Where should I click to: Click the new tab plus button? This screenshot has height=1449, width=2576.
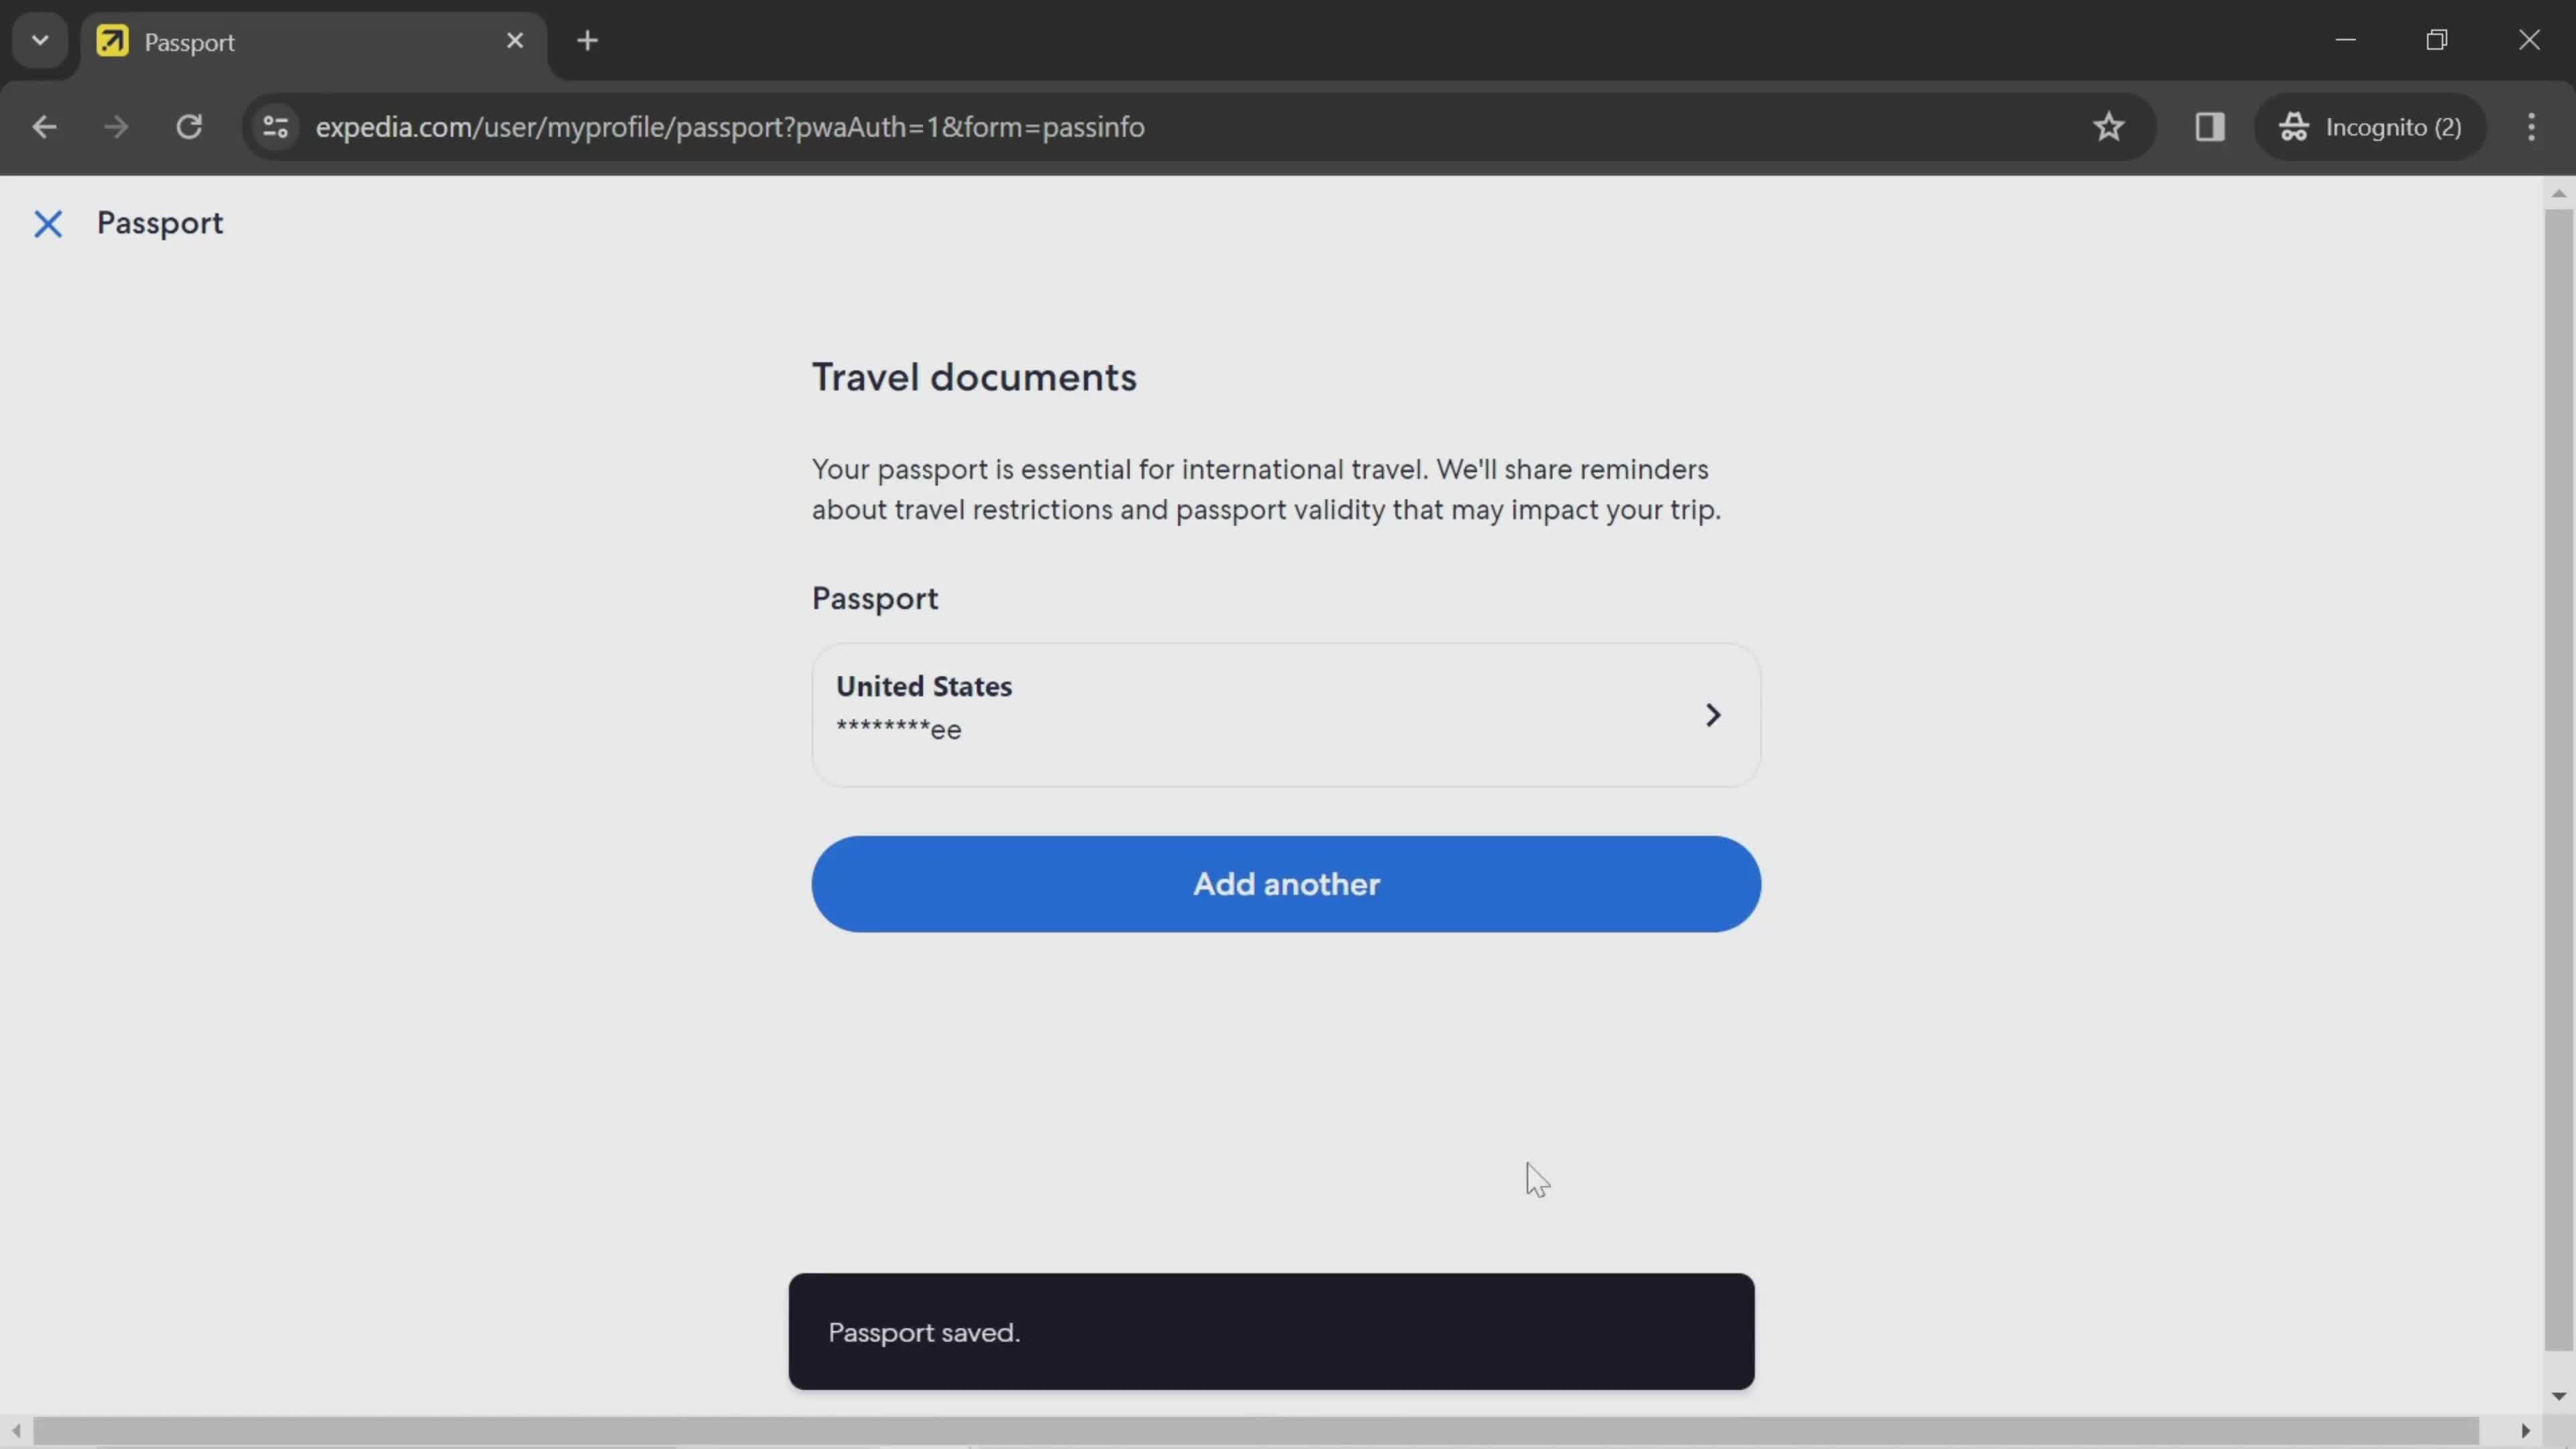(x=589, y=39)
